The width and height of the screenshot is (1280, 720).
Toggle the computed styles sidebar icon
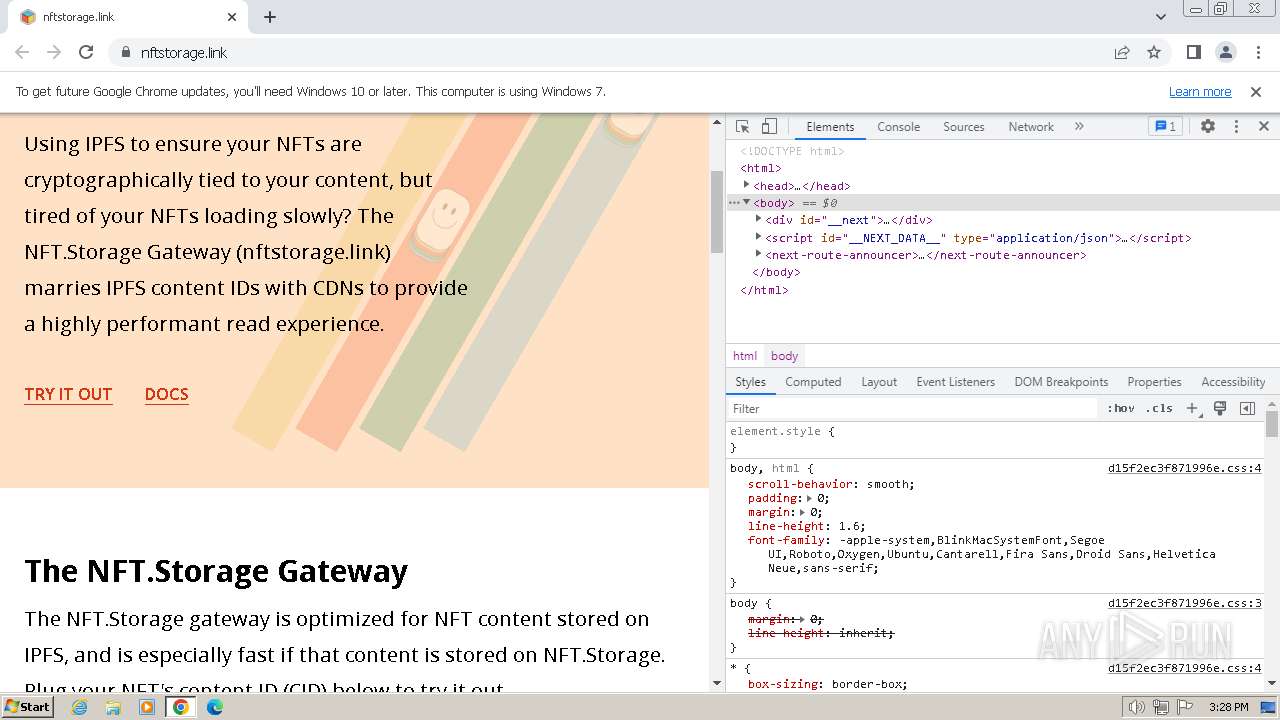(1247, 408)
